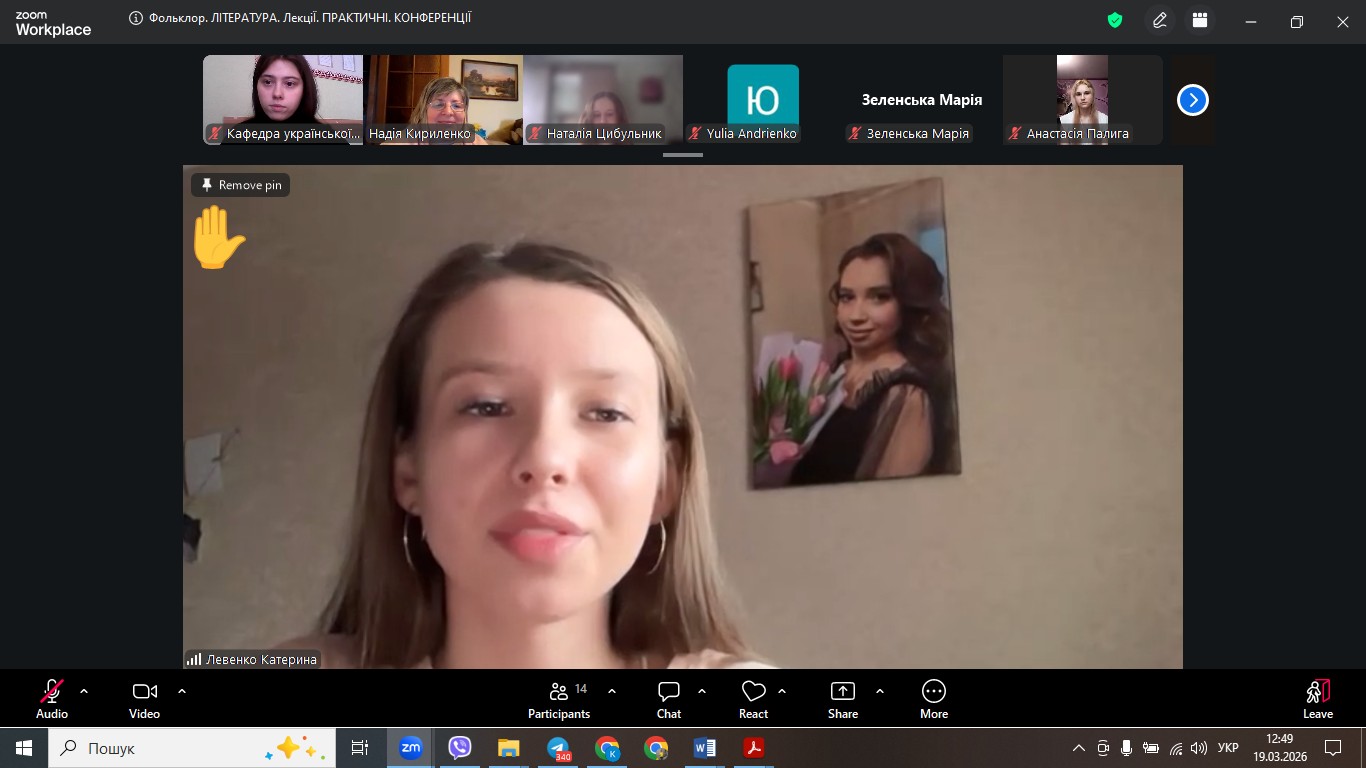
Task: Show next participants with blue arrow
Action: [x=1192, y=100]
